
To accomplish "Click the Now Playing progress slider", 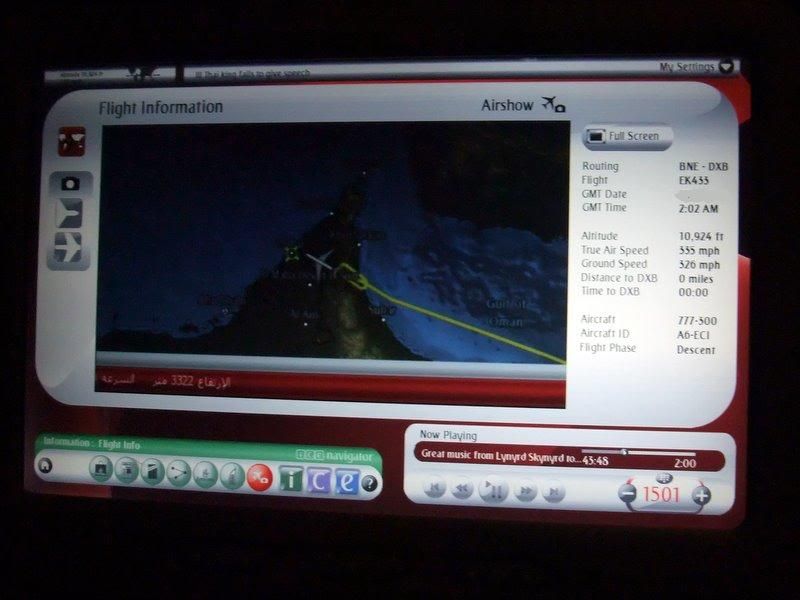I will [638, 453].
